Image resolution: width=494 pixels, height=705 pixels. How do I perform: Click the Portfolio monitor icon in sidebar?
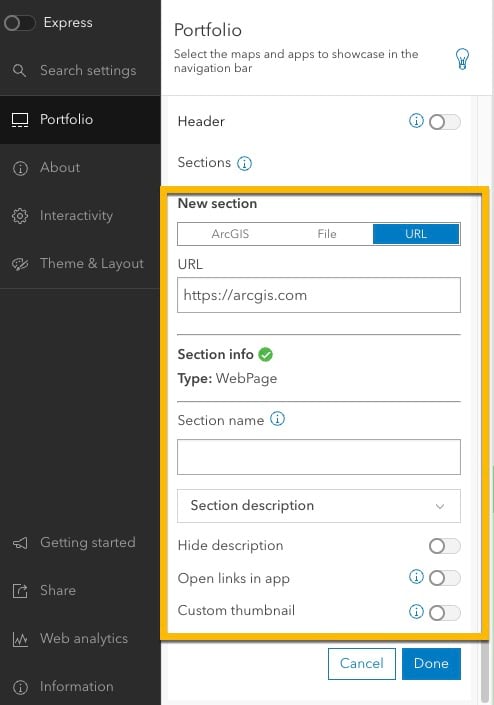(x=20, y=120)
